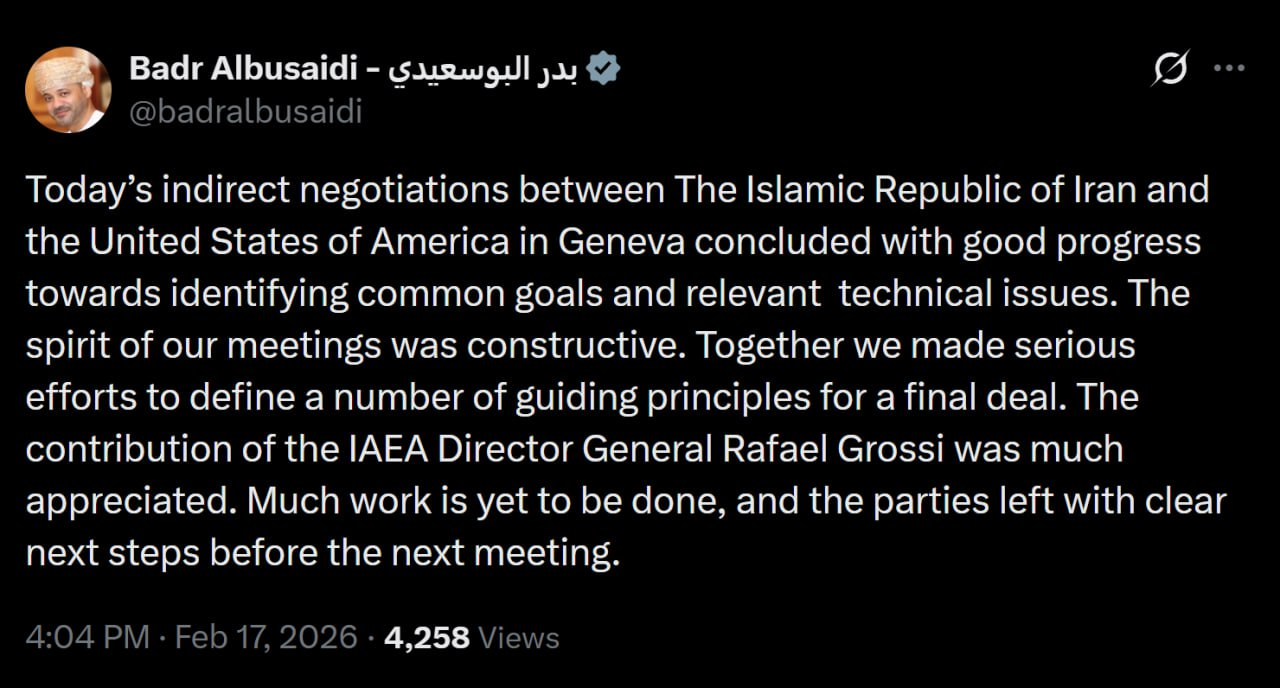Click the display name "Badr Albusaidi"
The height and width of the screenshot is (688, 1280).
[x=241, y=68]
